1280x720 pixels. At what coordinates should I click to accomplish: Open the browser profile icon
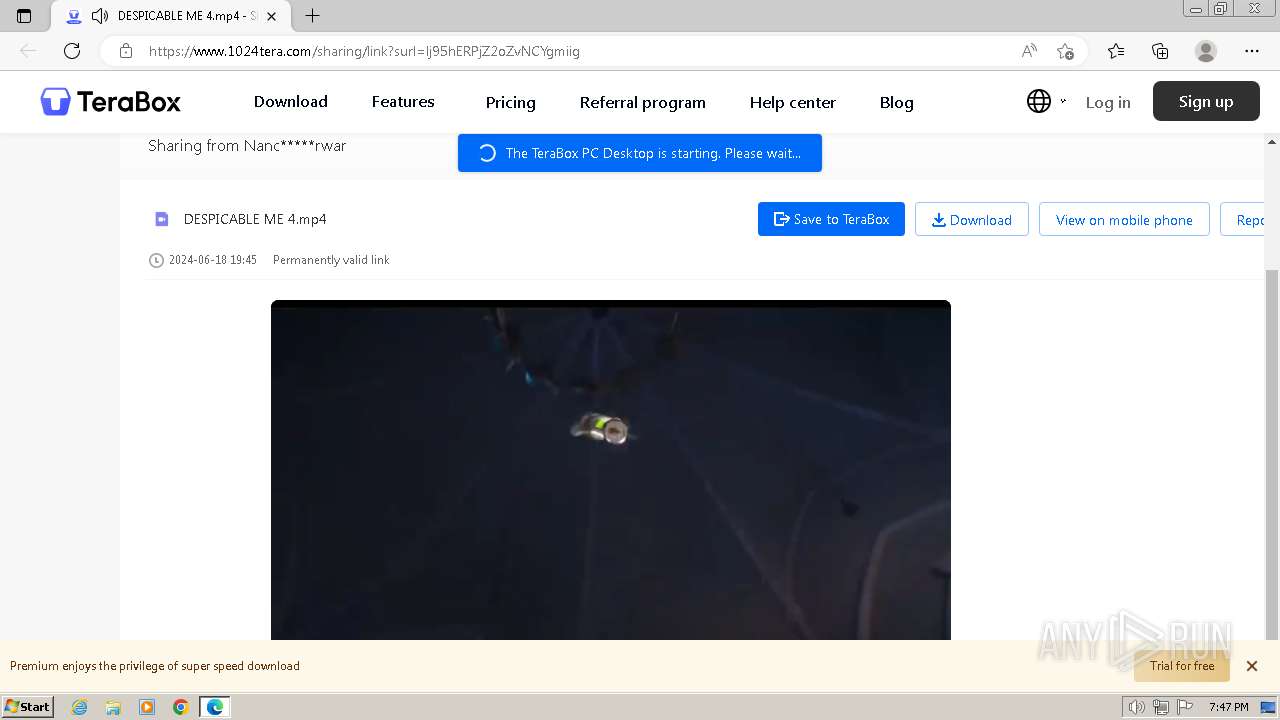(1206, 51)
